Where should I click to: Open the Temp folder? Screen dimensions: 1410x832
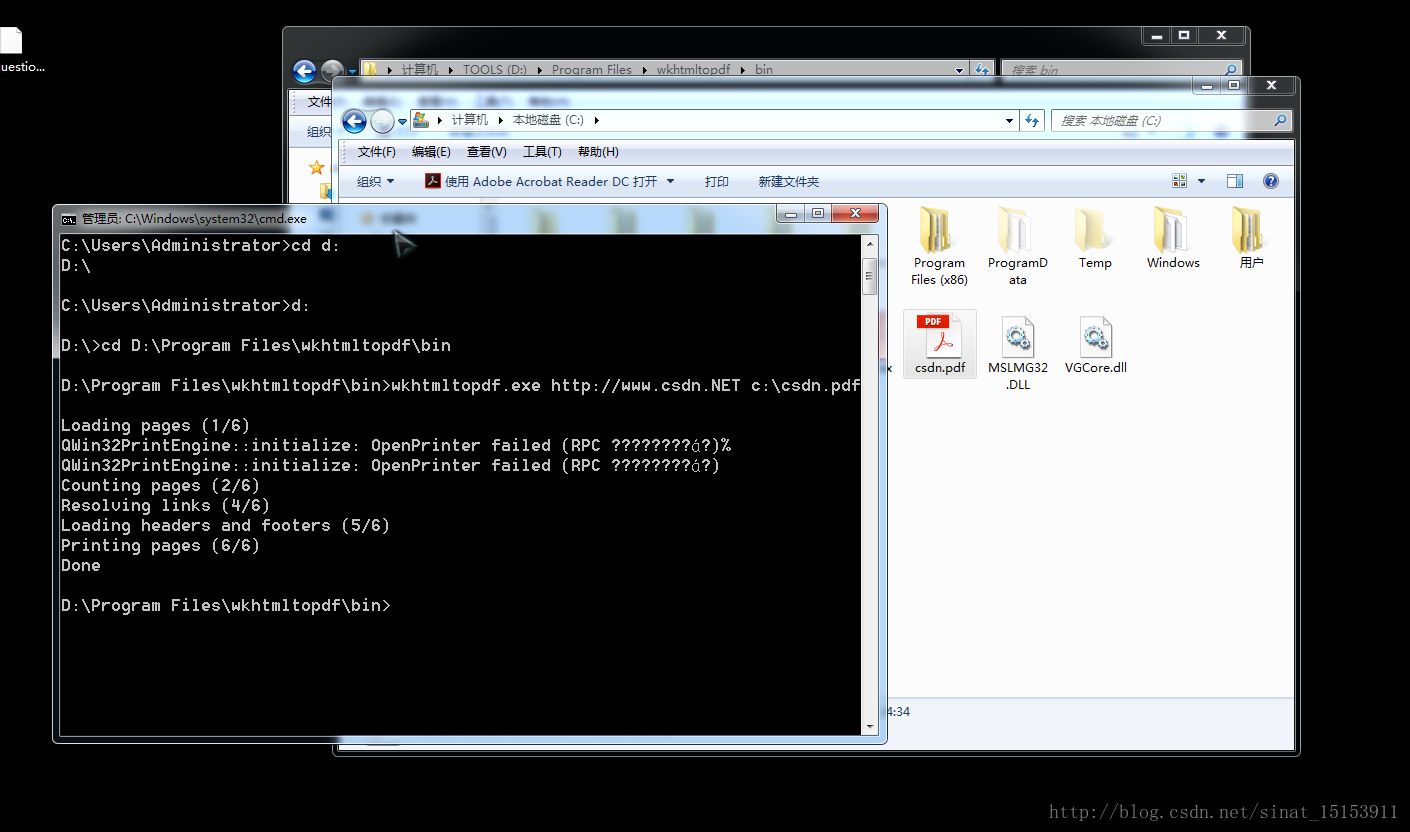click(1095, 238)
